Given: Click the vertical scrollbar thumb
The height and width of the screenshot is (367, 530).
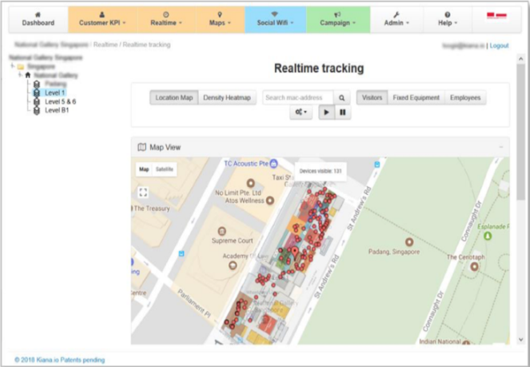Looking at the screenshot, I should pyautogui.click(x=521, y=132).
